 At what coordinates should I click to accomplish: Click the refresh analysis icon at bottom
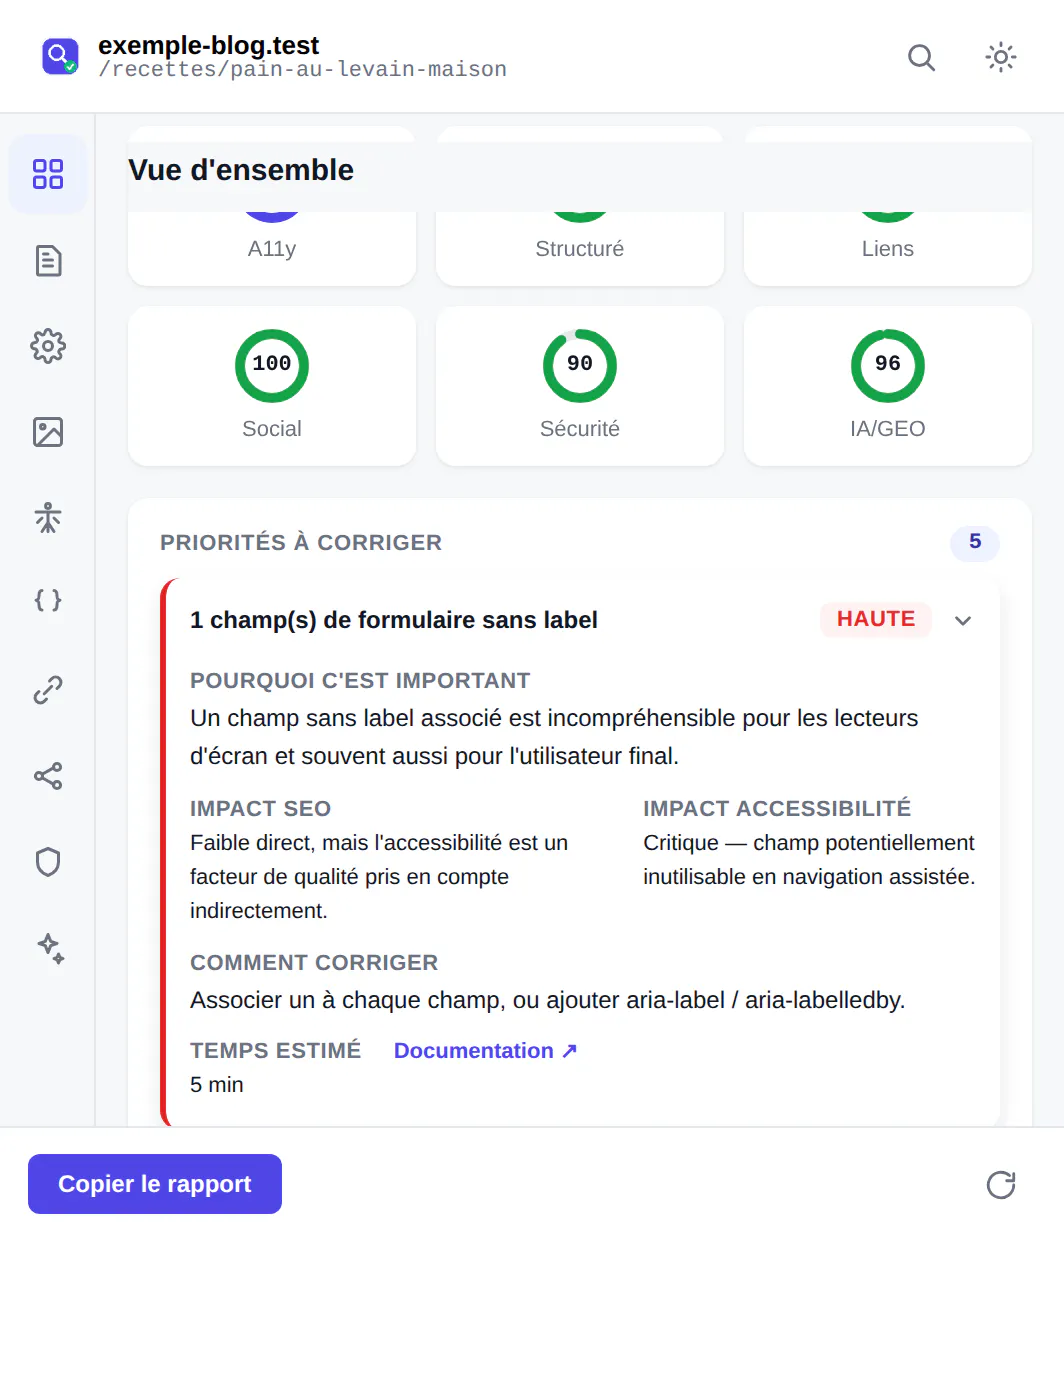pos(1000,1184)
